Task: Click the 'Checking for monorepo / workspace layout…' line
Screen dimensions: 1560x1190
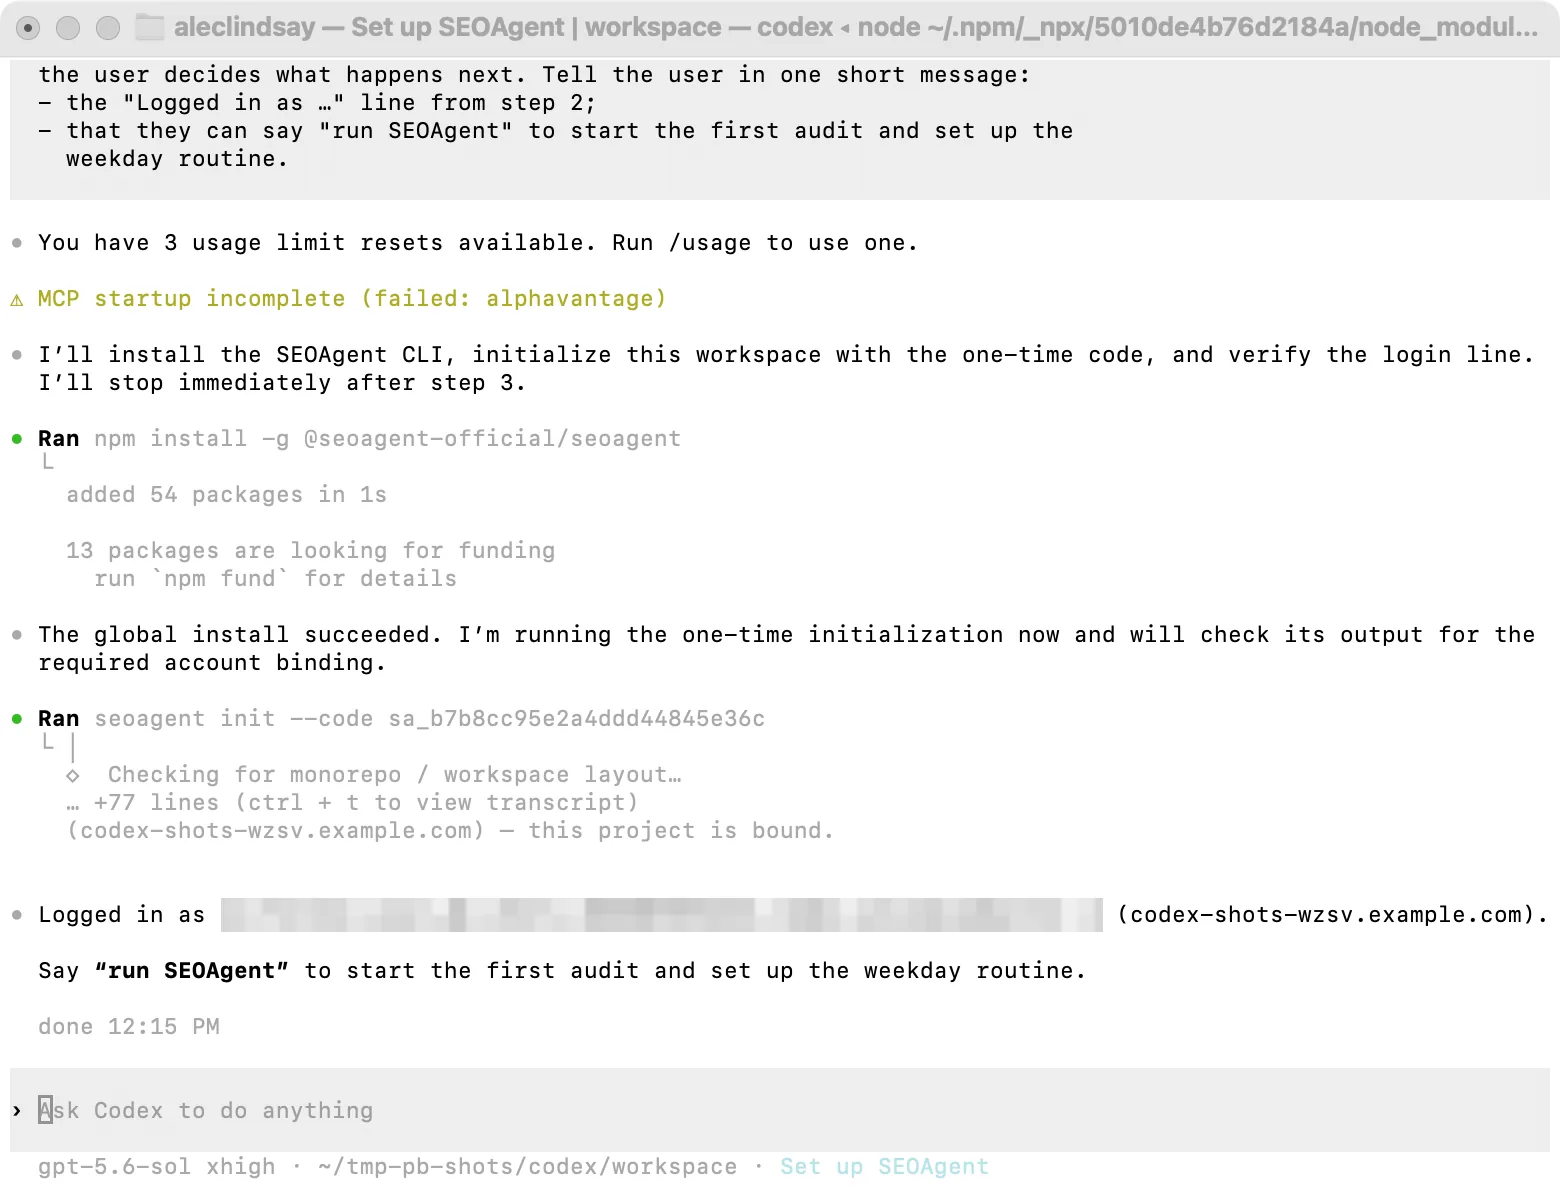Action: pos(395,775)
